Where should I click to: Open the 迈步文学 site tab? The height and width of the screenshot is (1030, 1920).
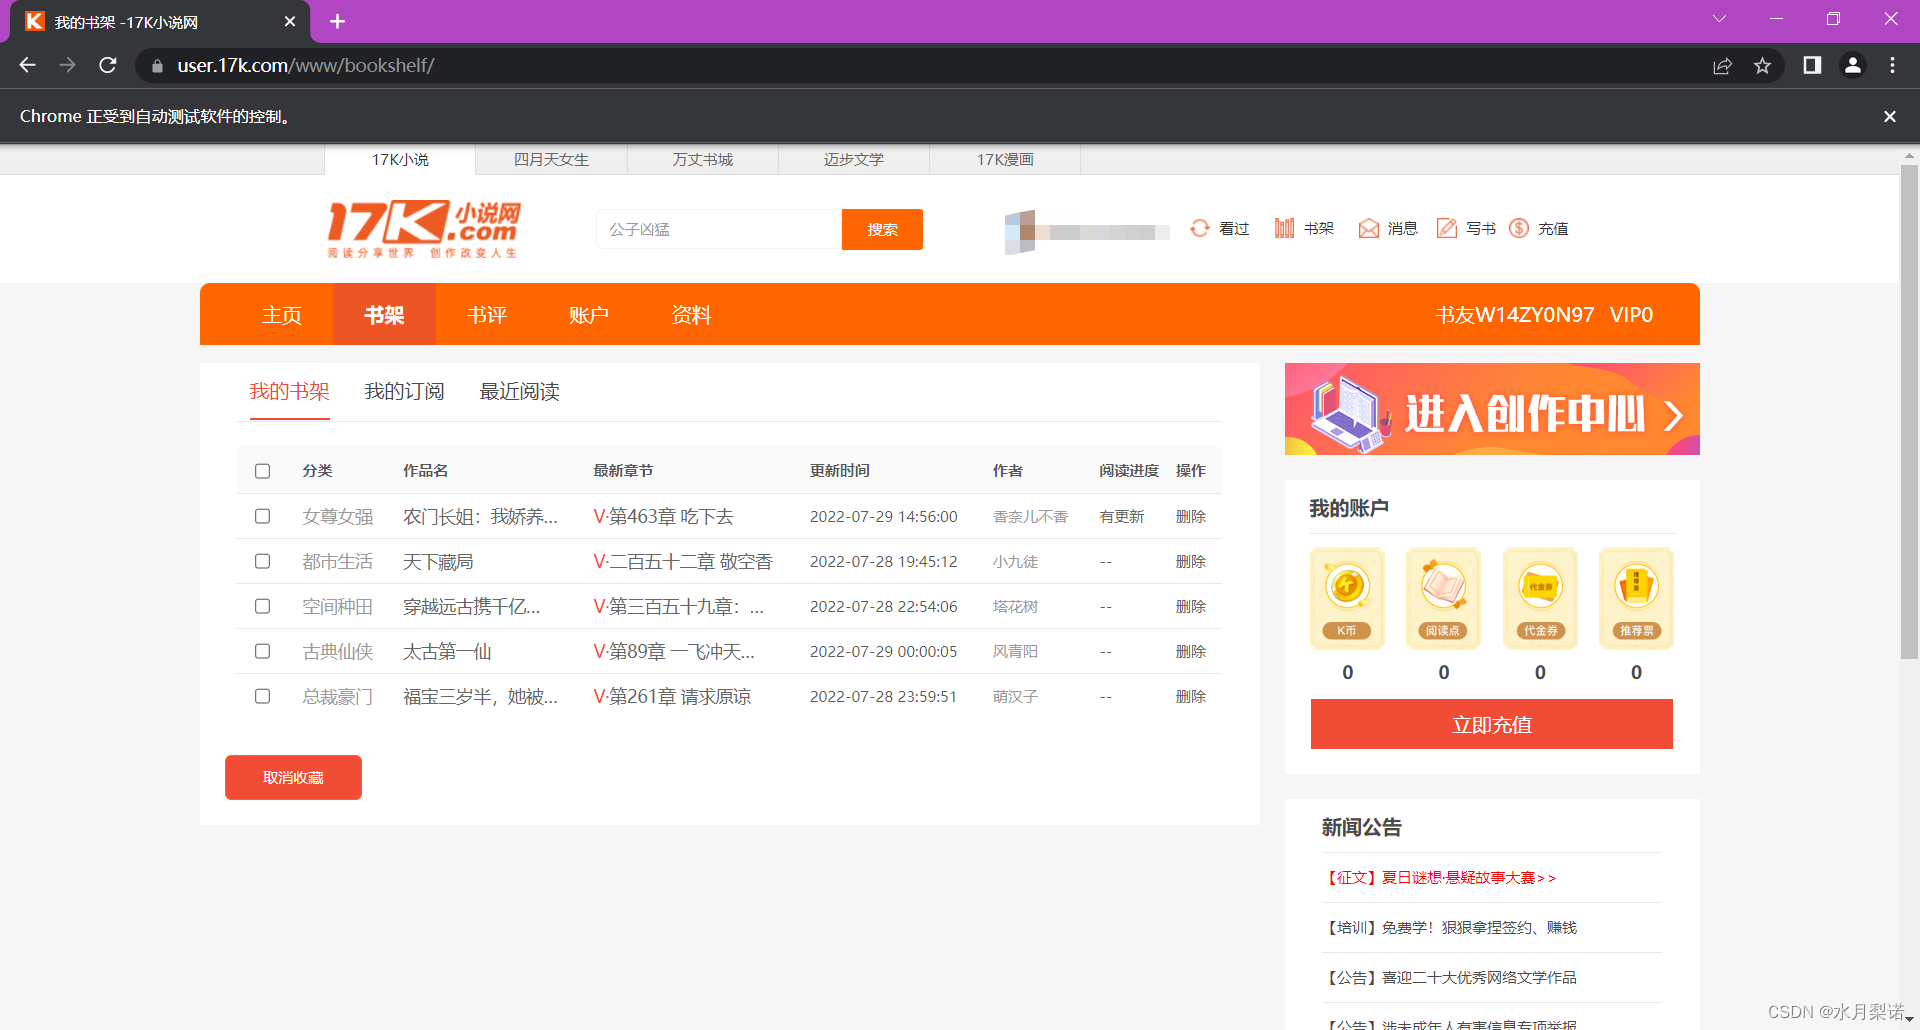pyautogui.click(x=854, y=160)
